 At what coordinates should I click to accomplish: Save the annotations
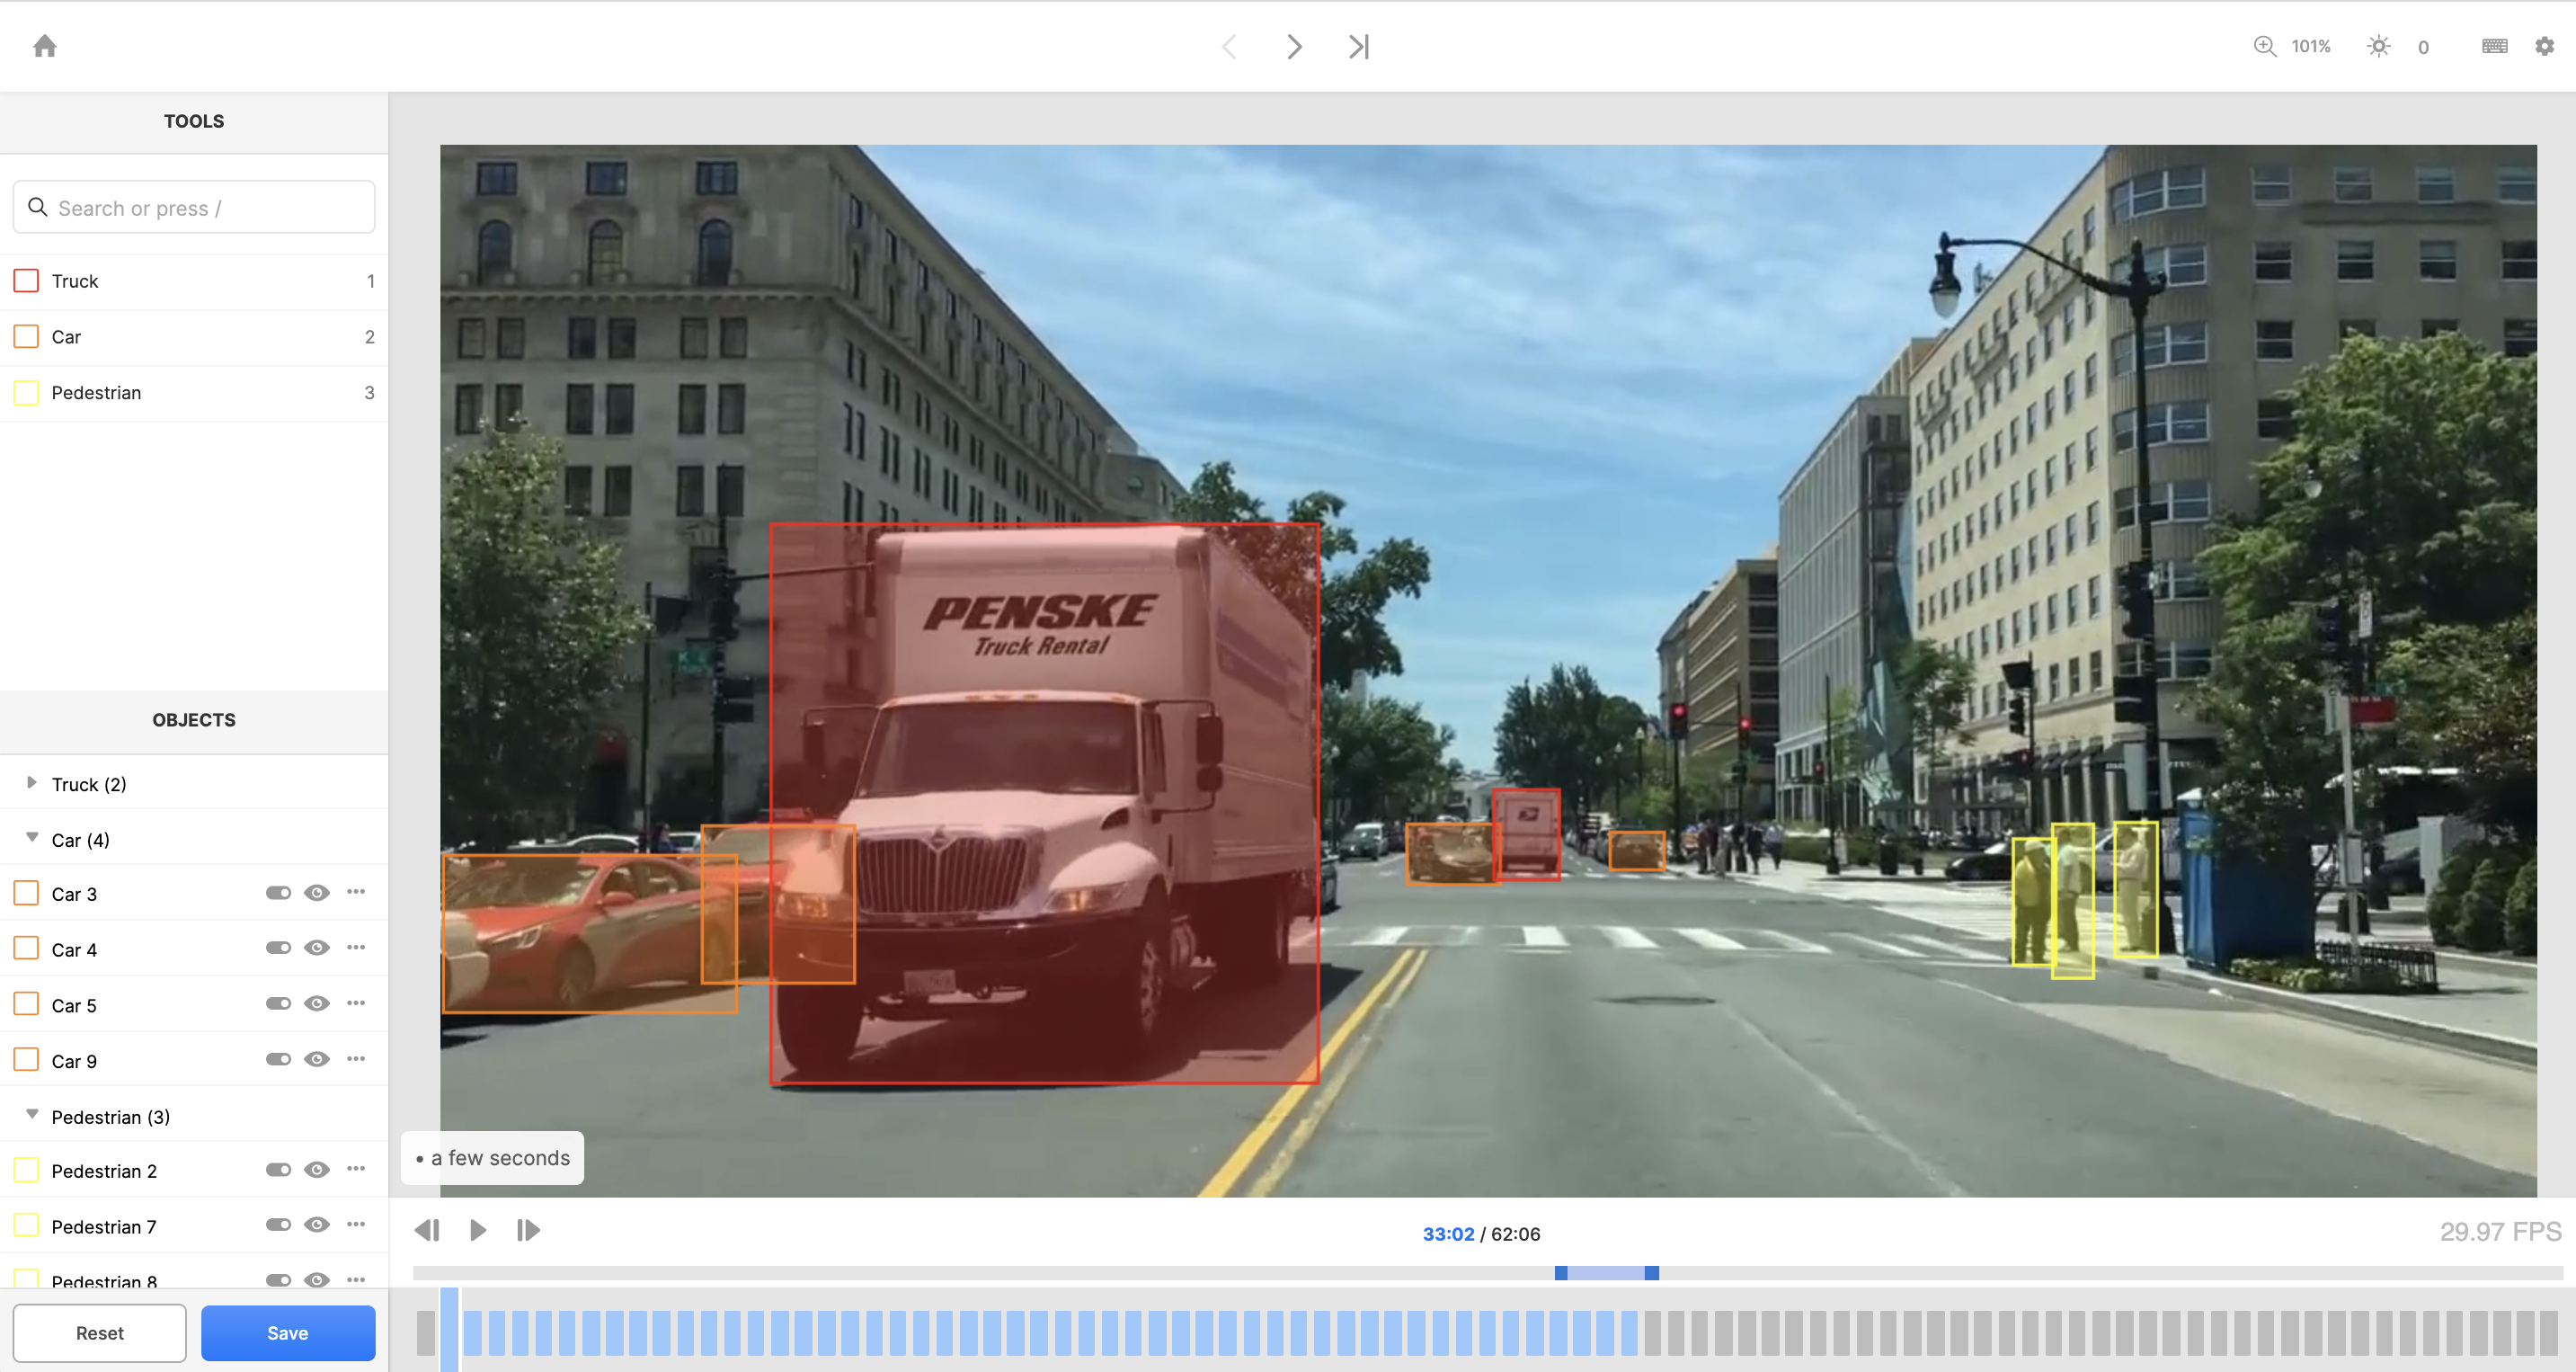tap(288, 1333)
